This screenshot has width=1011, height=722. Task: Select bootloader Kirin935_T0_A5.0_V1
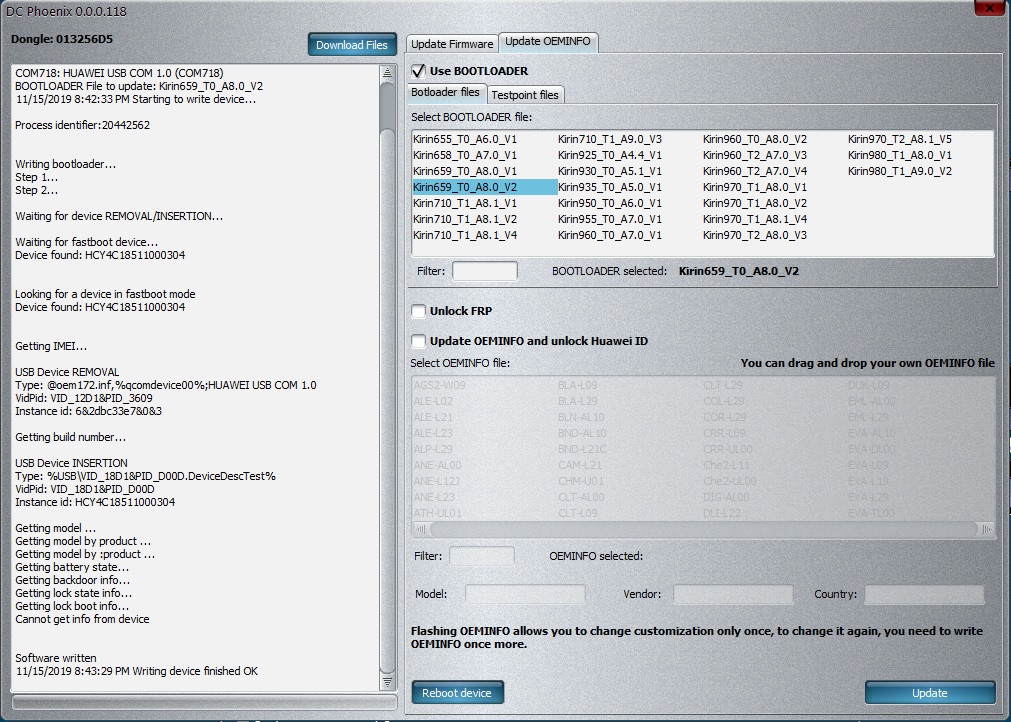[610, 187]
